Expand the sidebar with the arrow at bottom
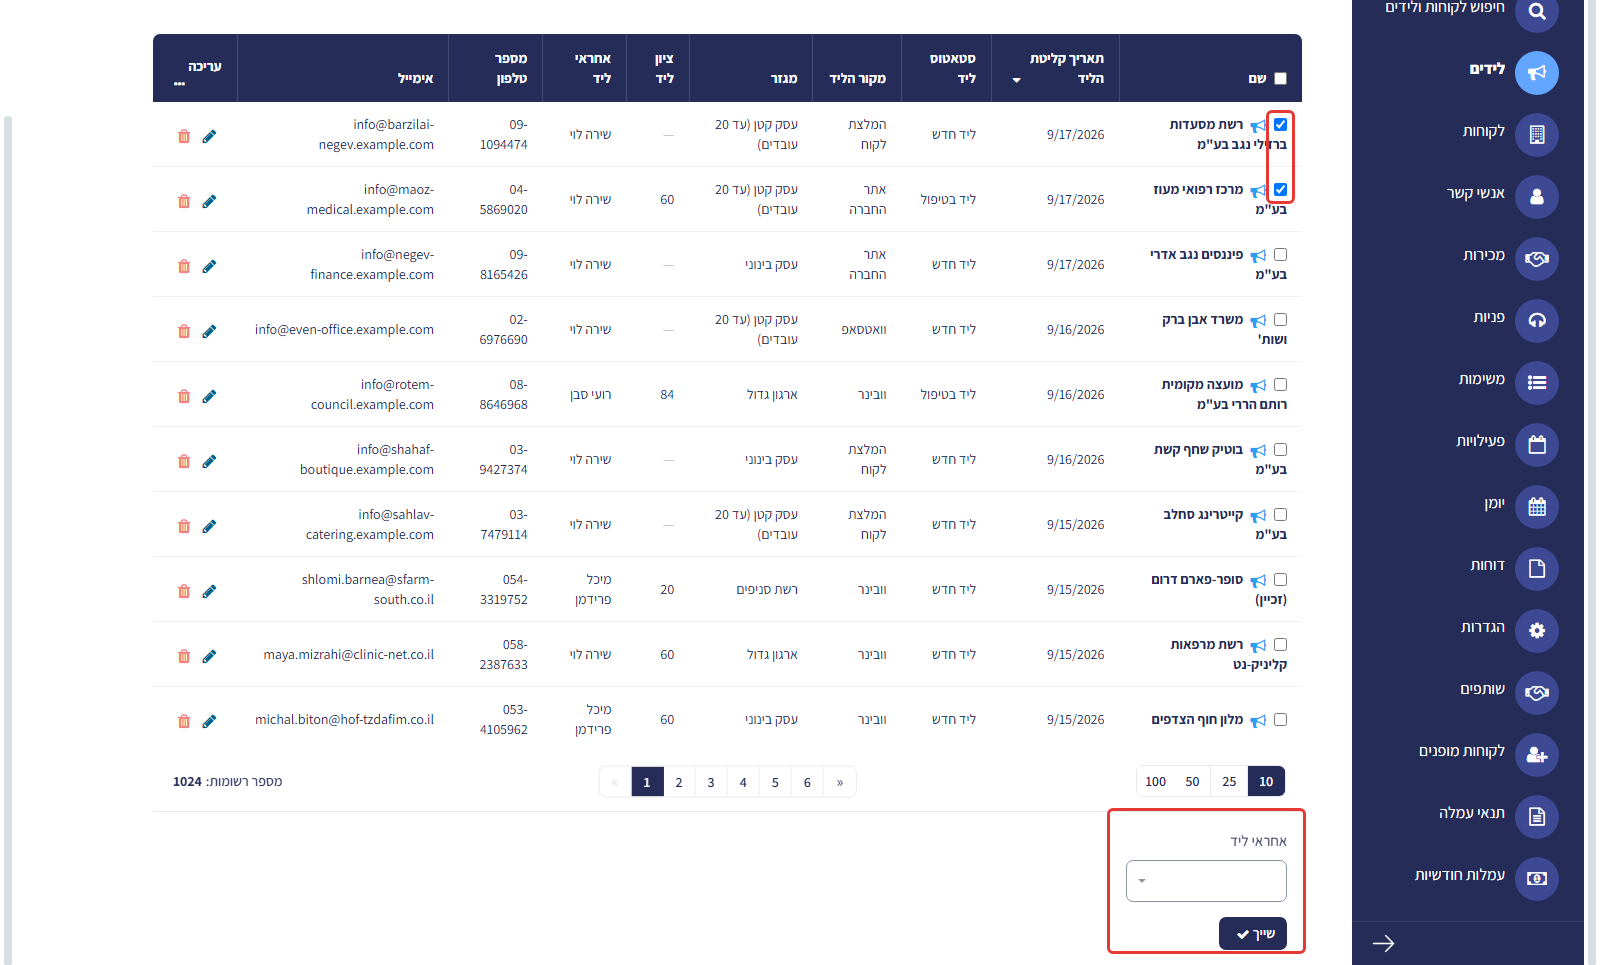Image resolution: width=1600 pixels, height=965 pixels. [1384, 943]
